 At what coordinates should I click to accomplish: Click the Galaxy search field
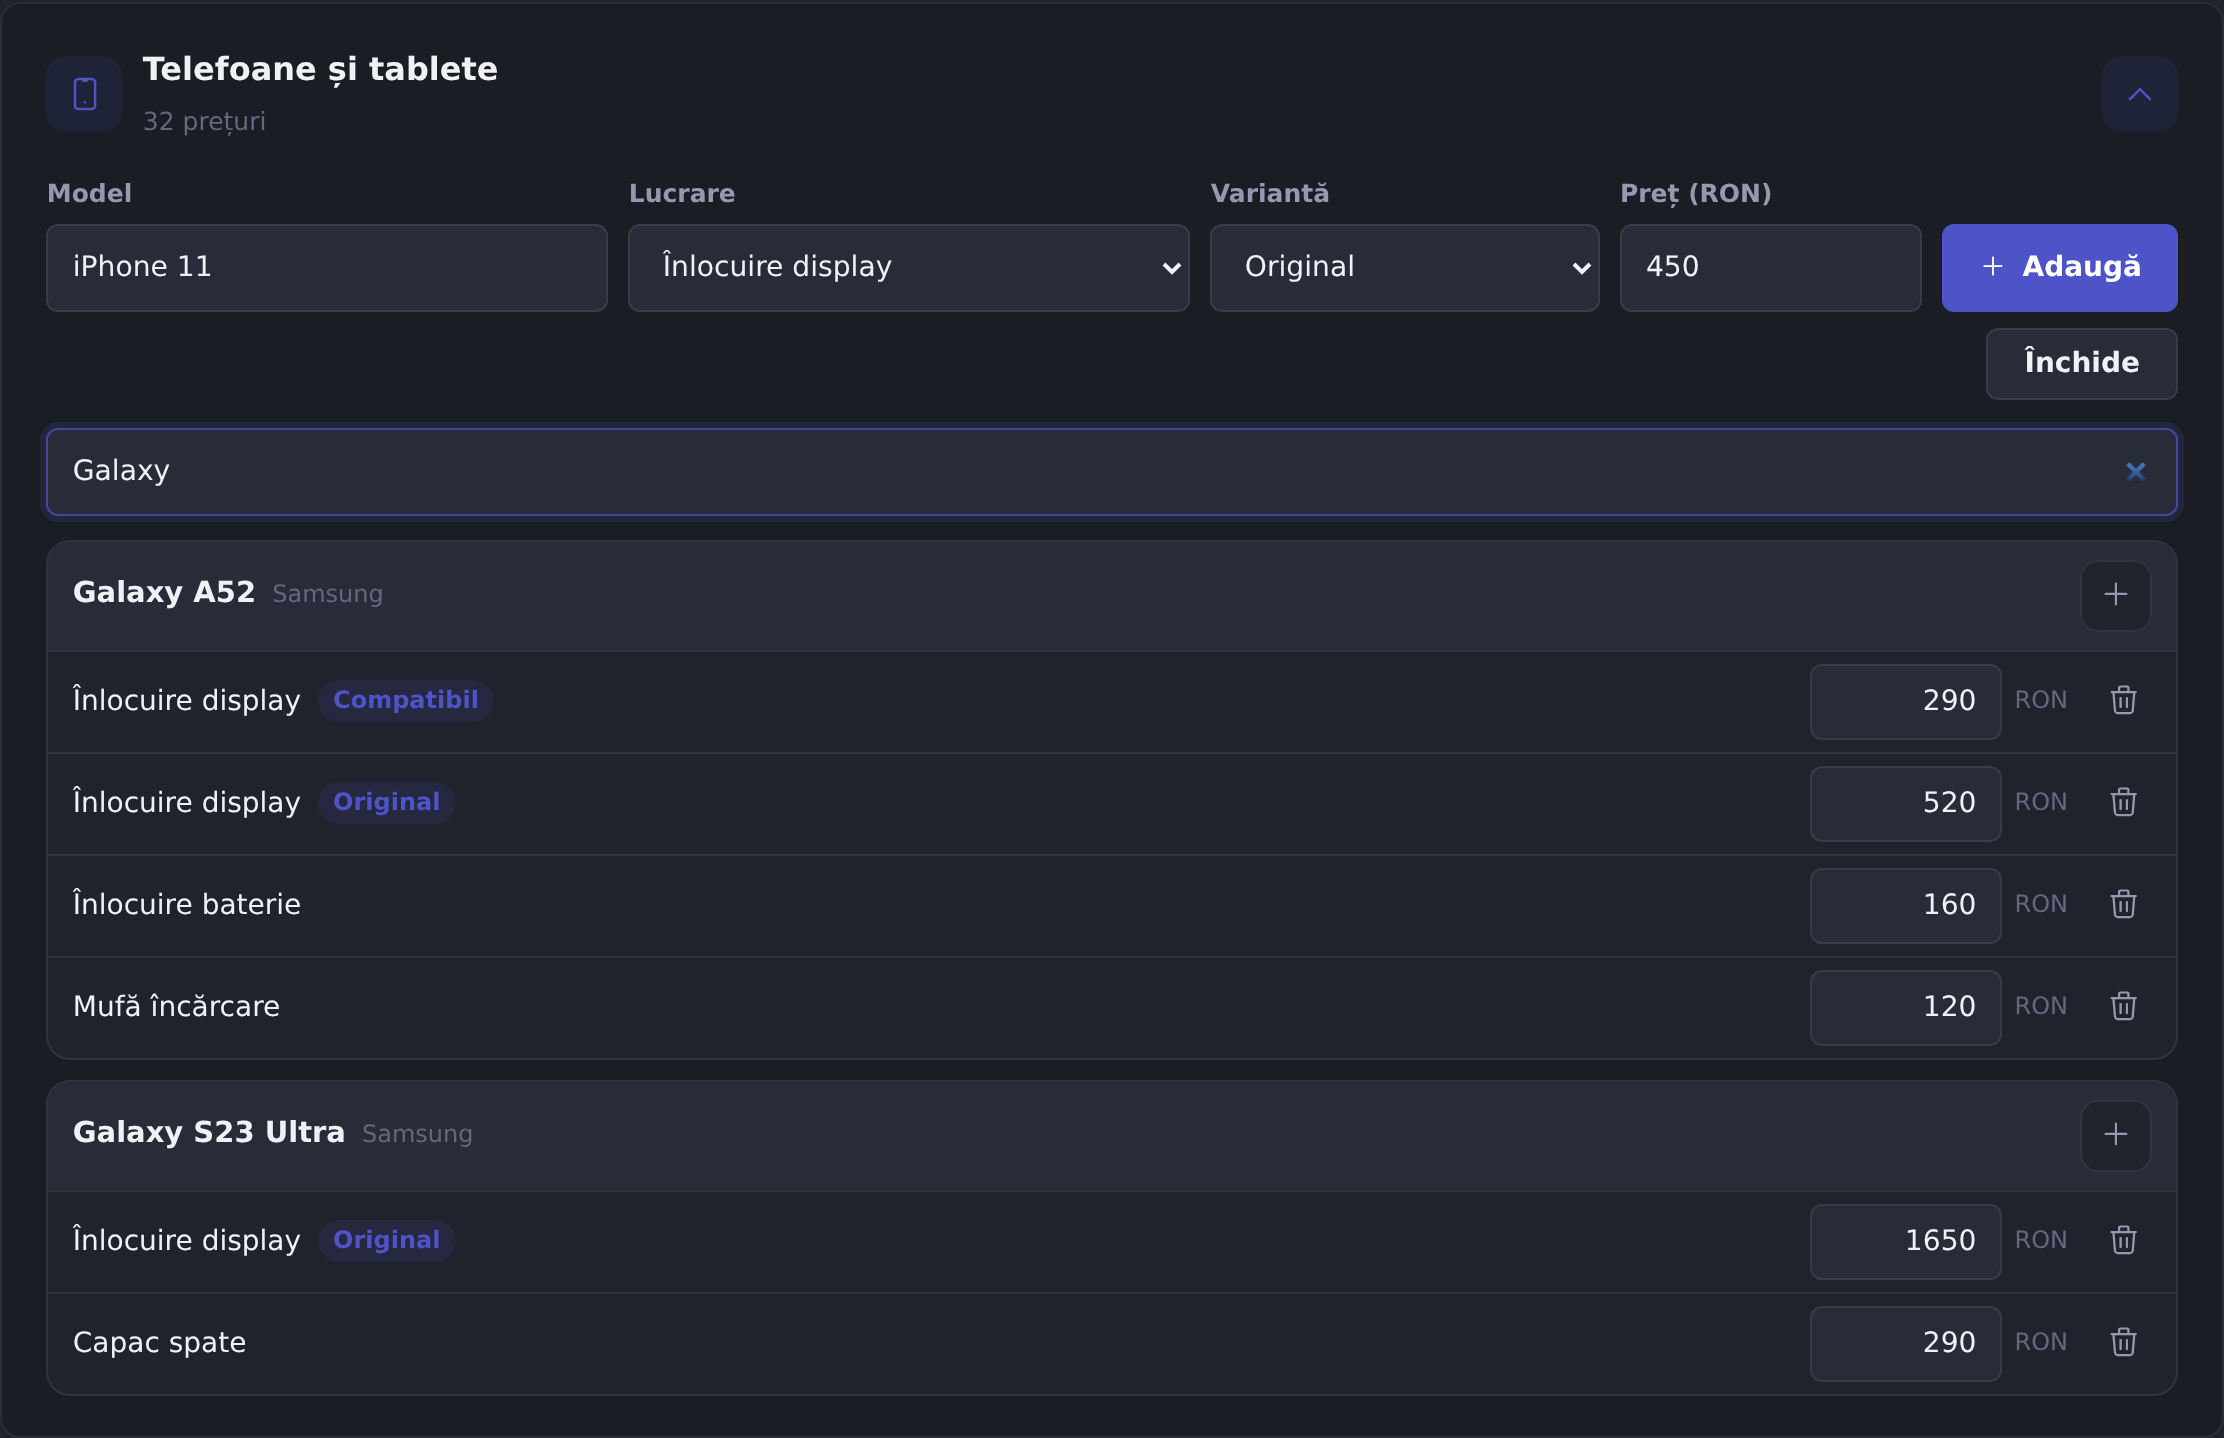click(1111, 472)
